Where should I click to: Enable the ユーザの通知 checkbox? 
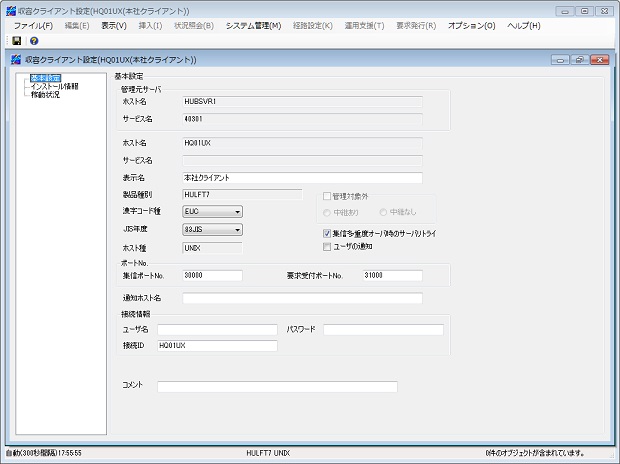click(327, 246)
